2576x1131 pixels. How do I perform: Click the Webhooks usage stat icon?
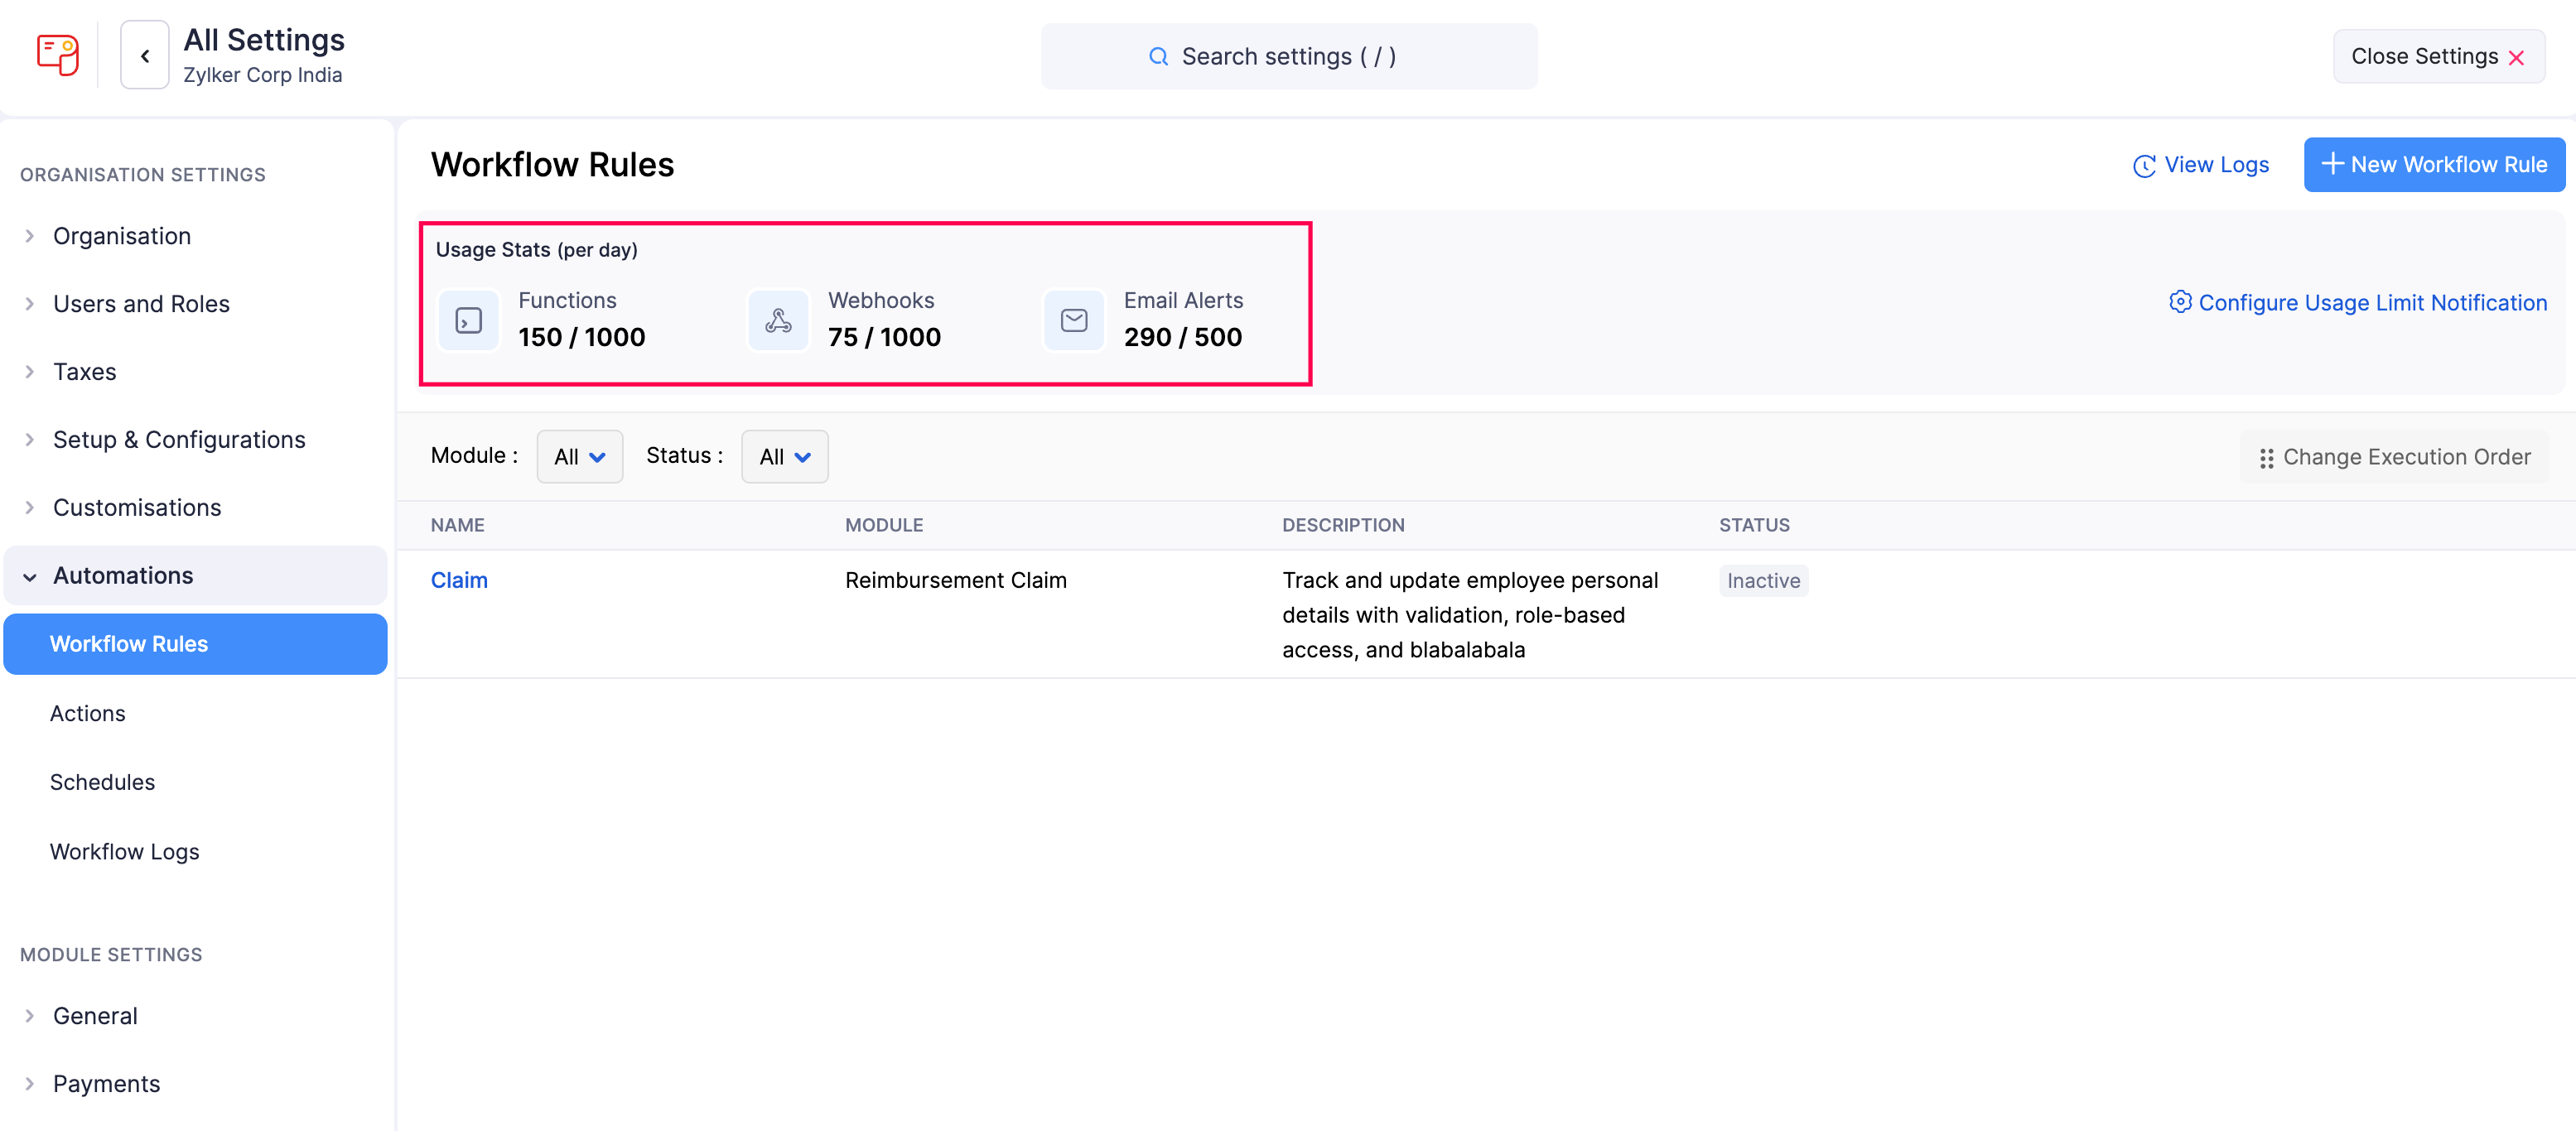(x=778, y=320)
